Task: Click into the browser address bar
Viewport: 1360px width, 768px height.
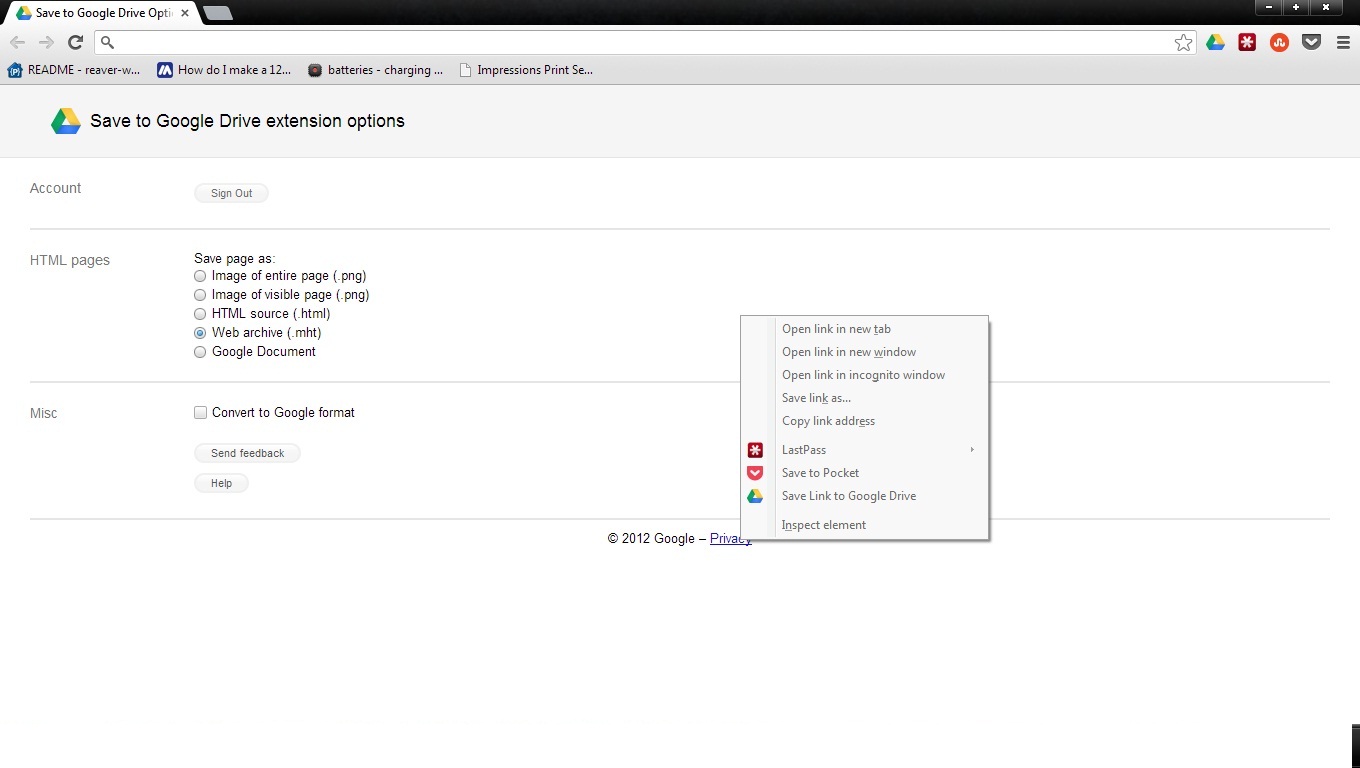Action: [x=645, y=42]
